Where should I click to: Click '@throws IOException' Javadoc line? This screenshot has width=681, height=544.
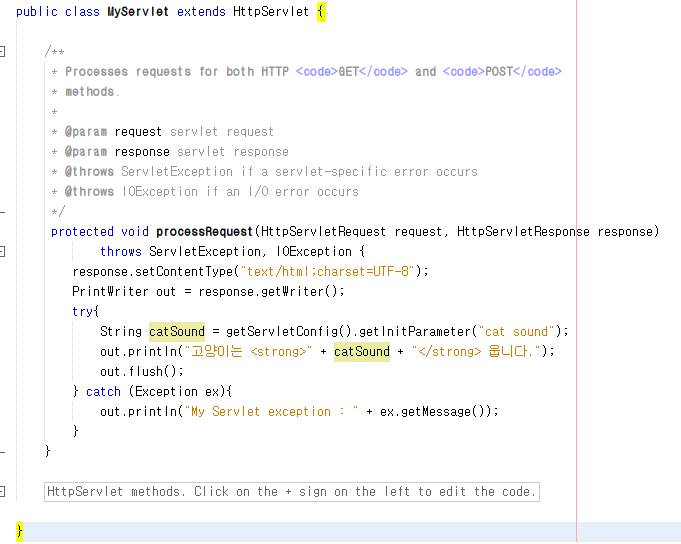click(x=212, y=191)
